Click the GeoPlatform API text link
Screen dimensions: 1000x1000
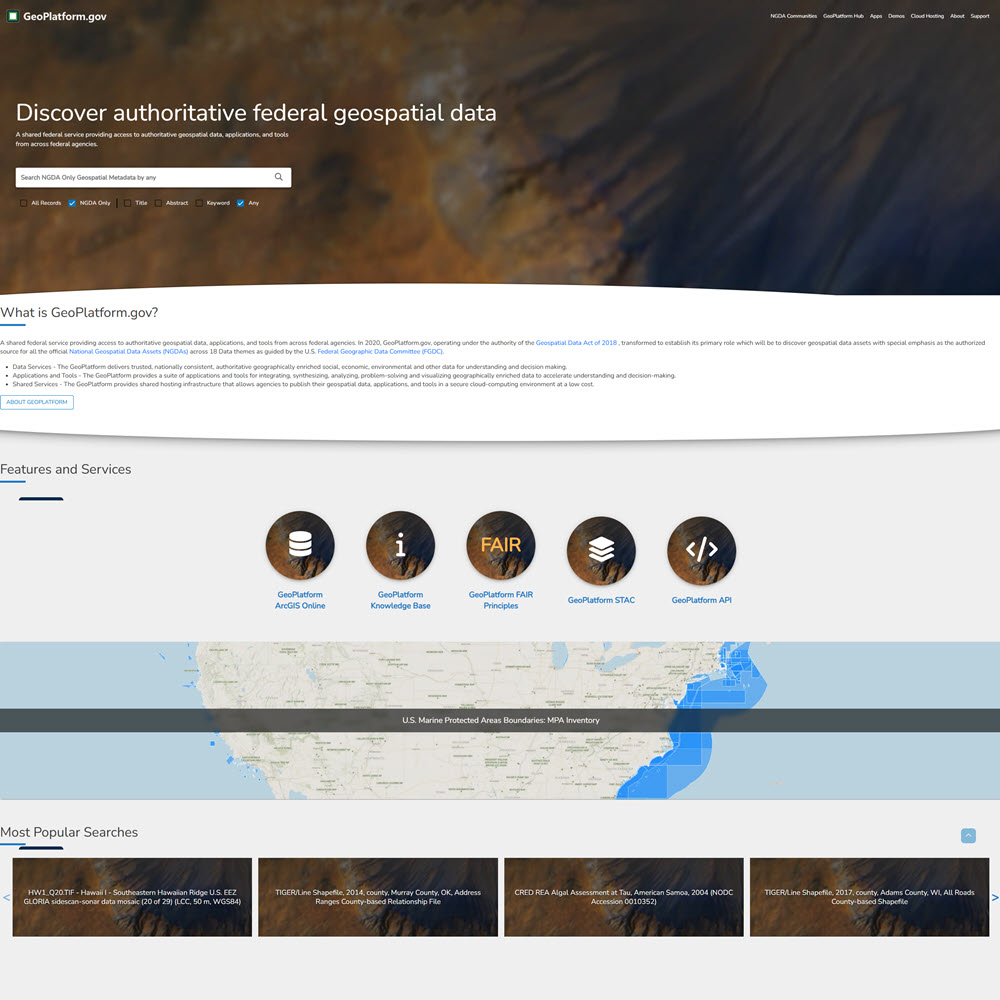(x=702, y=600)
